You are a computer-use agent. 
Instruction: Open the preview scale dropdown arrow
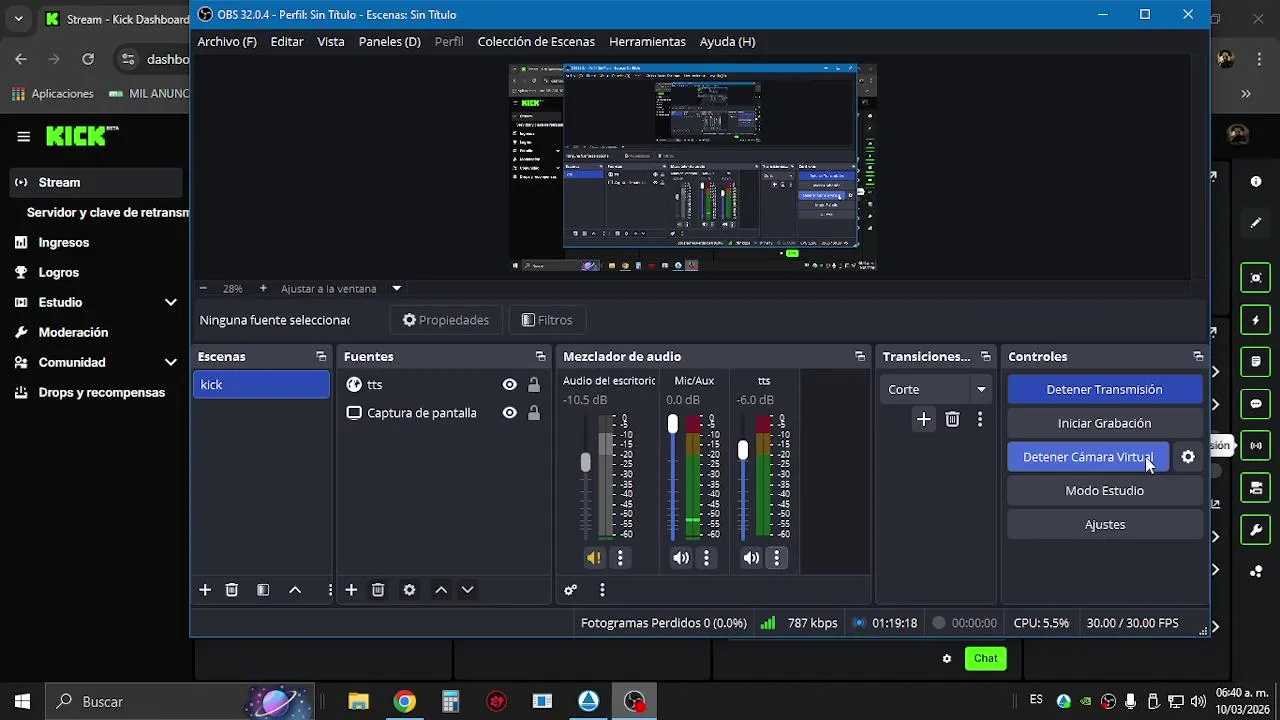click(x=396, y=288)
